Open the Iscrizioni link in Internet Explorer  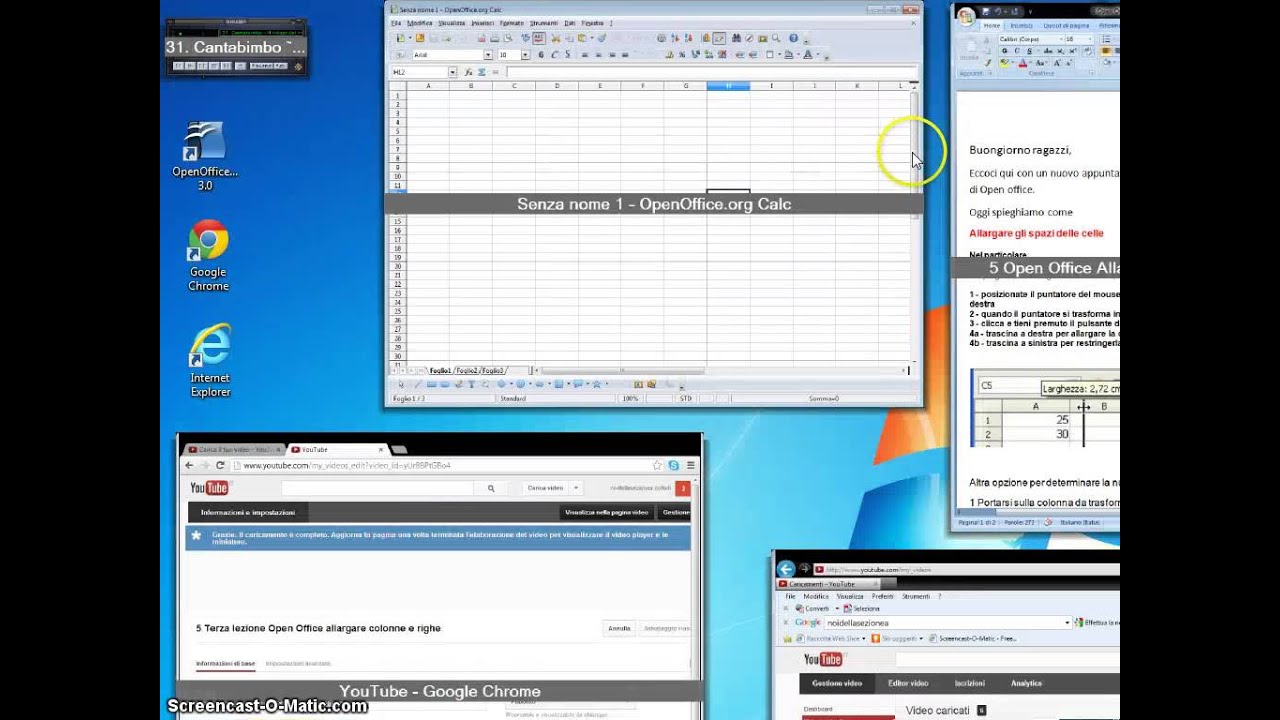970,683
